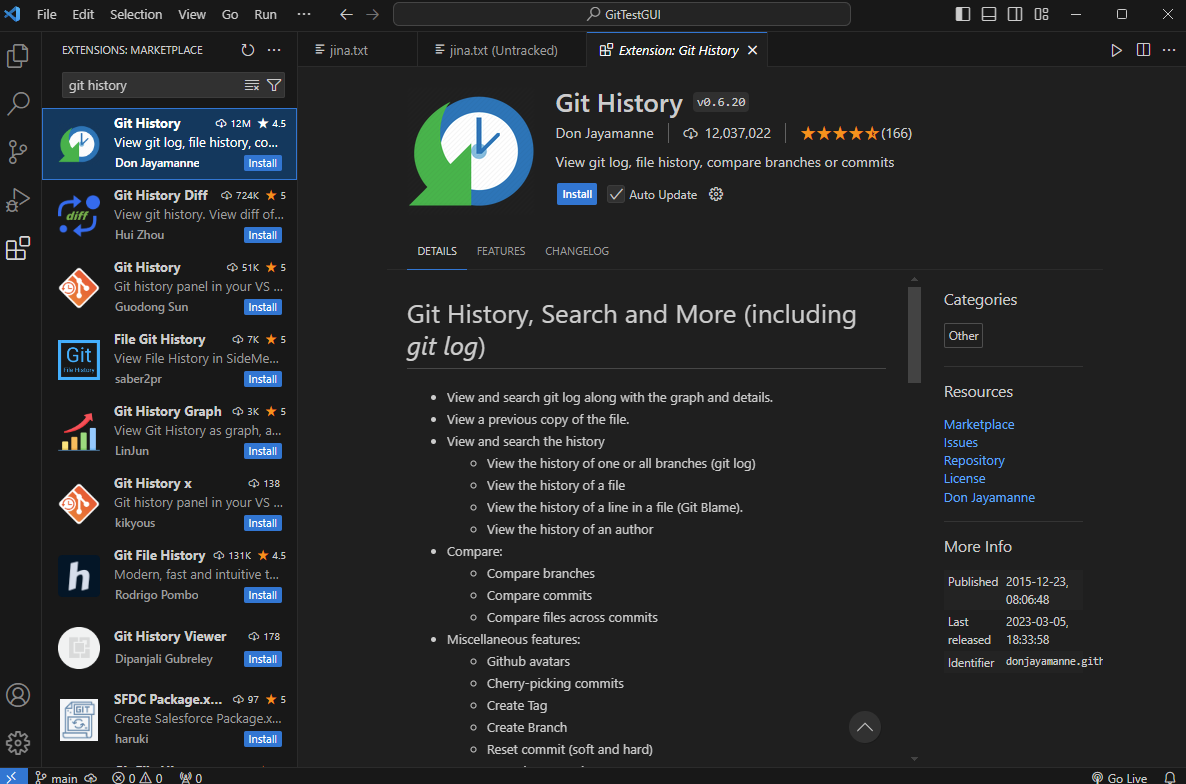Open the Manage gear in activity bar
The image size is (1186, 784).
point(18,742)
